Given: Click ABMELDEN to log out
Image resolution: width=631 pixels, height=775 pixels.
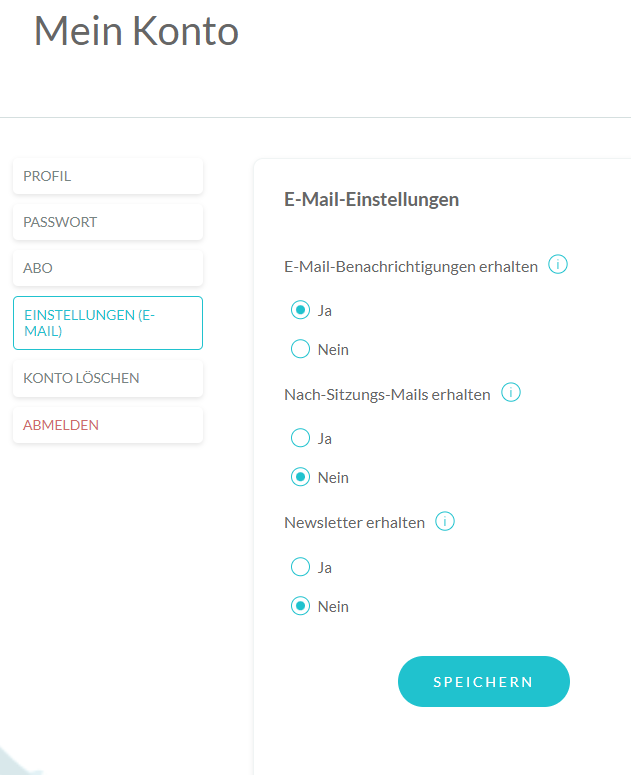Looking at the screenshot, I should pyautogui.click(x=108, y=425).
